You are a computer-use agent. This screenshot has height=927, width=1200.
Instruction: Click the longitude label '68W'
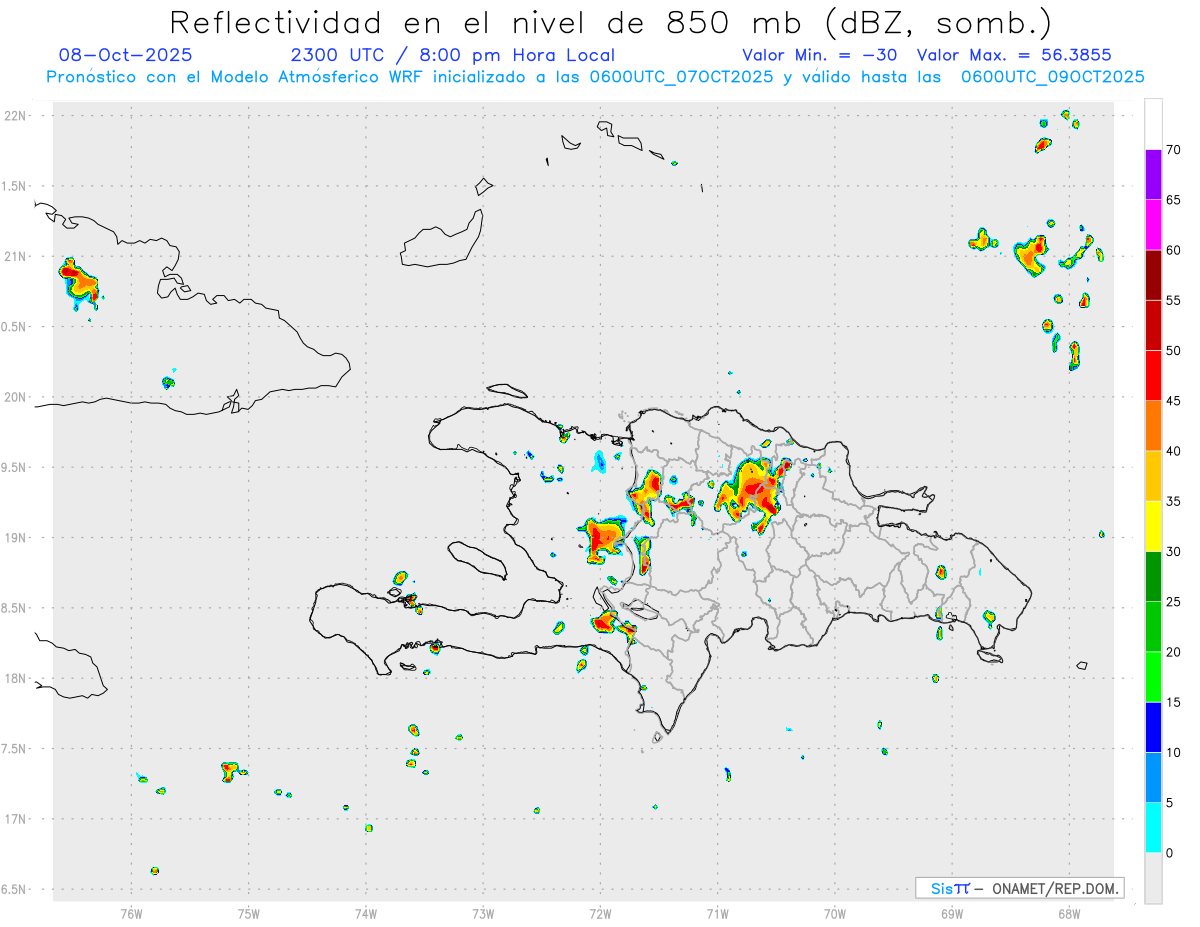click(x=1069, y=913)
